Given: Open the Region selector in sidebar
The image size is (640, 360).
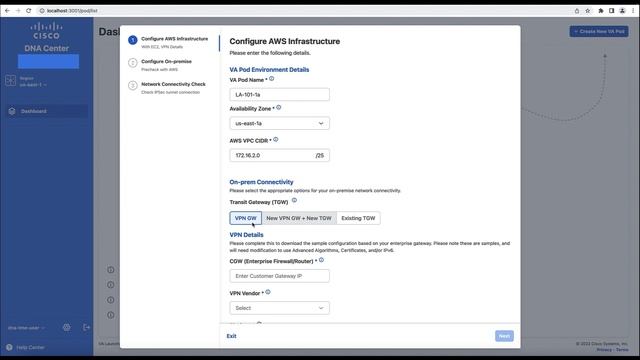Looking at the screenshot, I should pyautogui.click(x=33, y=81).
